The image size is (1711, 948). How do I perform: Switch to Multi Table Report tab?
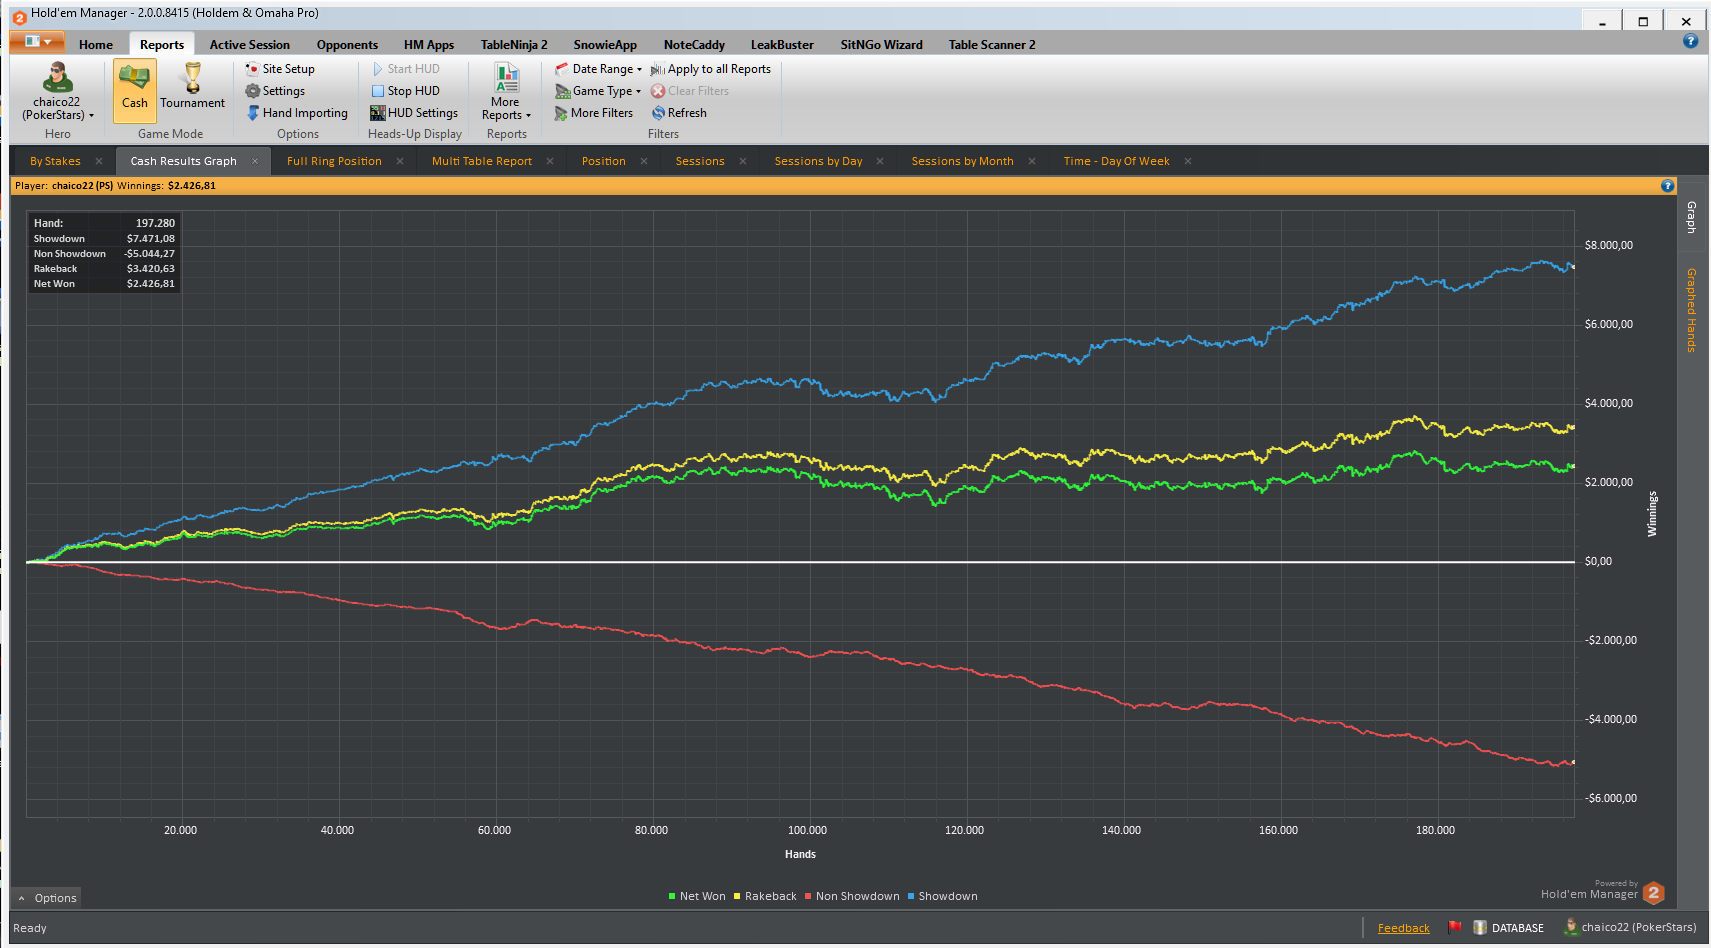pyautogui.click(x=482, y=161)
